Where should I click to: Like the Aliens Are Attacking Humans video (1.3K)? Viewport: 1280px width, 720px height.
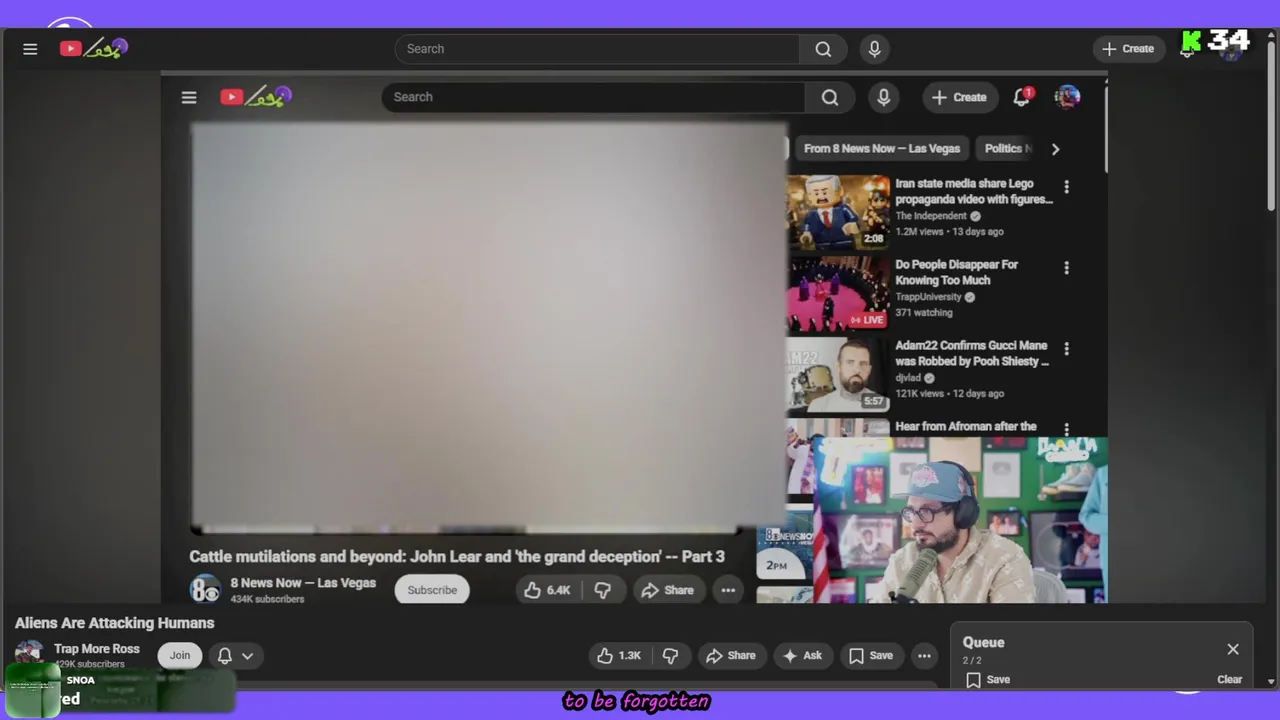(619, 656)
